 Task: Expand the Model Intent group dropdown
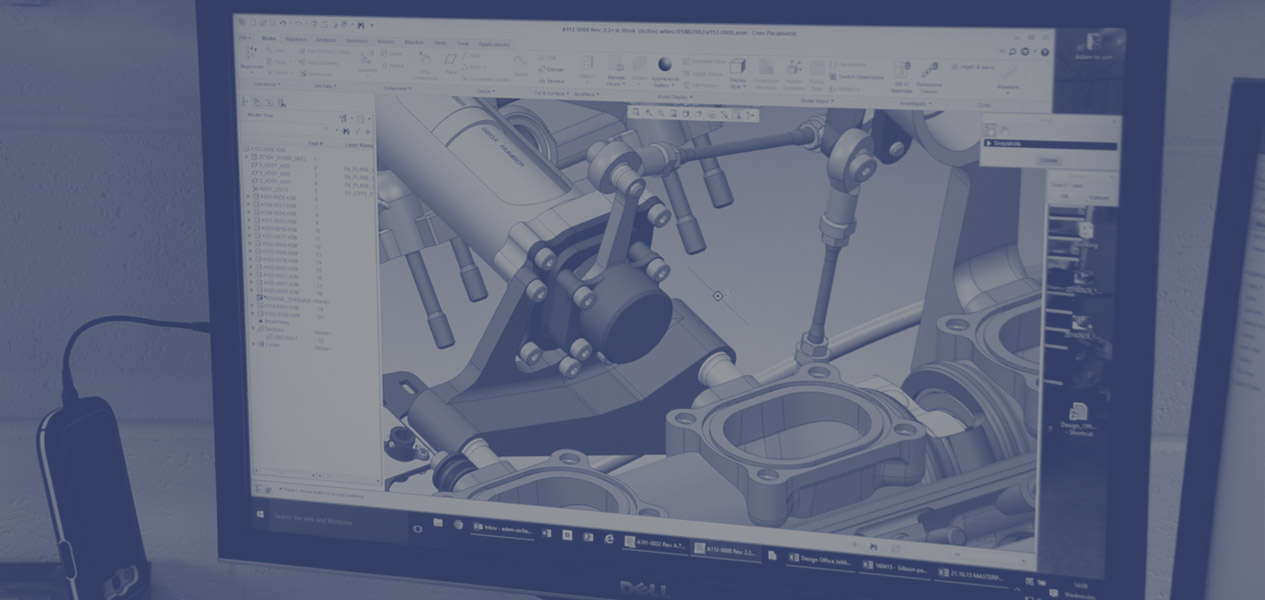pyautogui.click(x=817, y=101)
